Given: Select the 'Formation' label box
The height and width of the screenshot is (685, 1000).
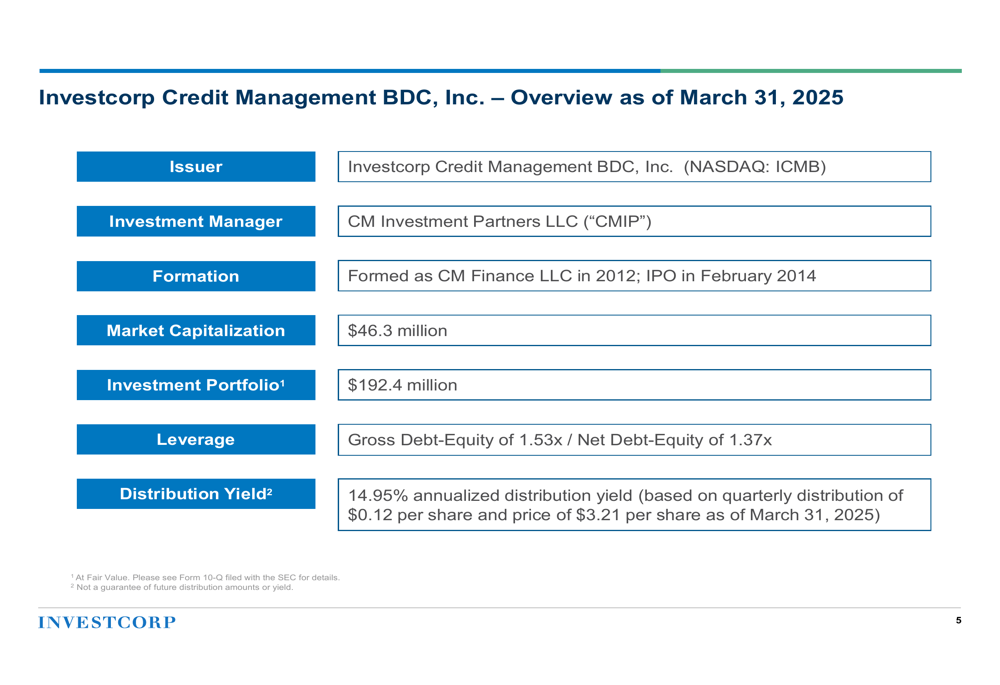Looking at the screenshot, I should click(196, 276).
